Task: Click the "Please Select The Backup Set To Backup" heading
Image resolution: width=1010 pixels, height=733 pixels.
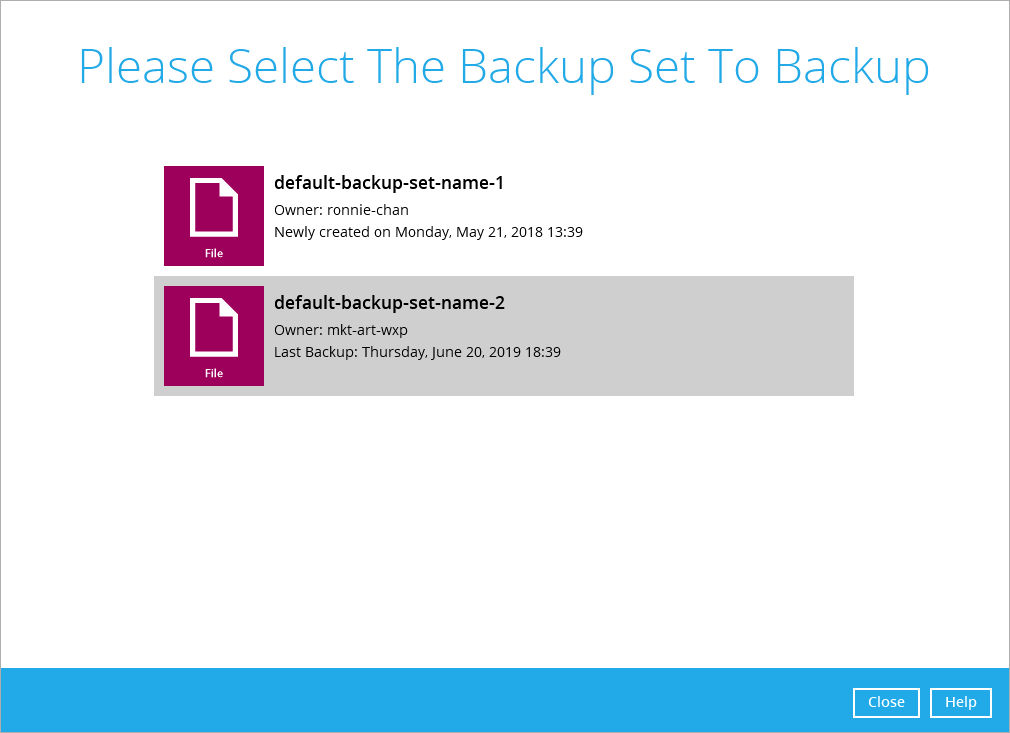Action: [504, 68]
